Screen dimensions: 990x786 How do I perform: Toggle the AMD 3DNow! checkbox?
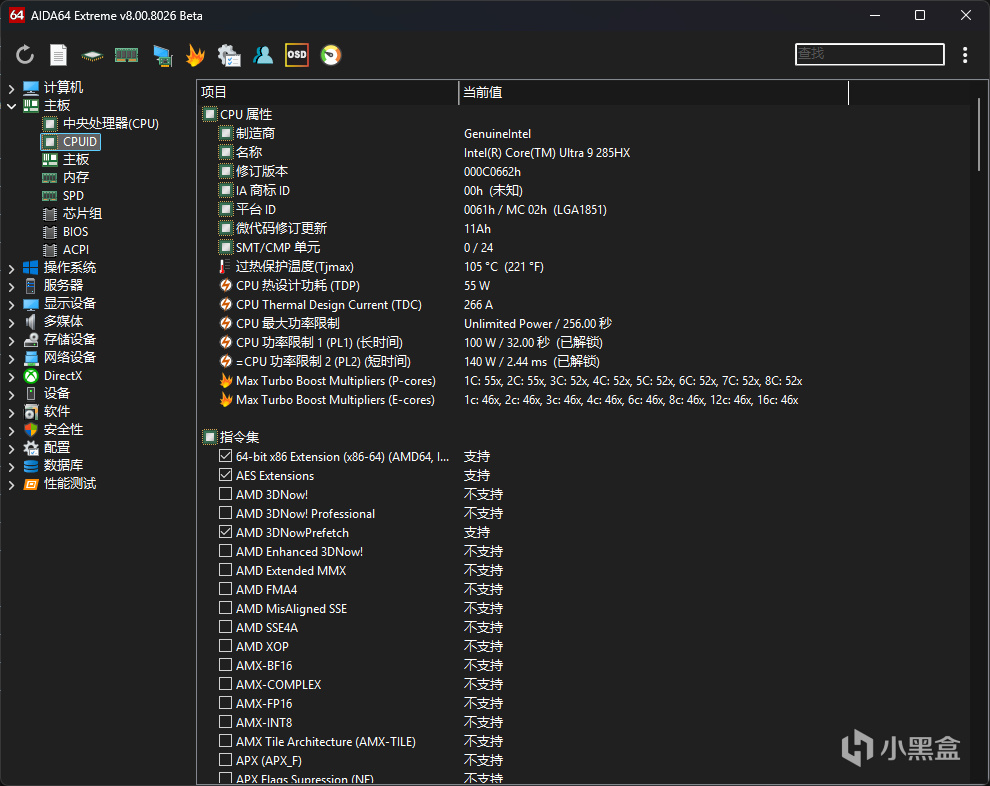tap(226, 495)
